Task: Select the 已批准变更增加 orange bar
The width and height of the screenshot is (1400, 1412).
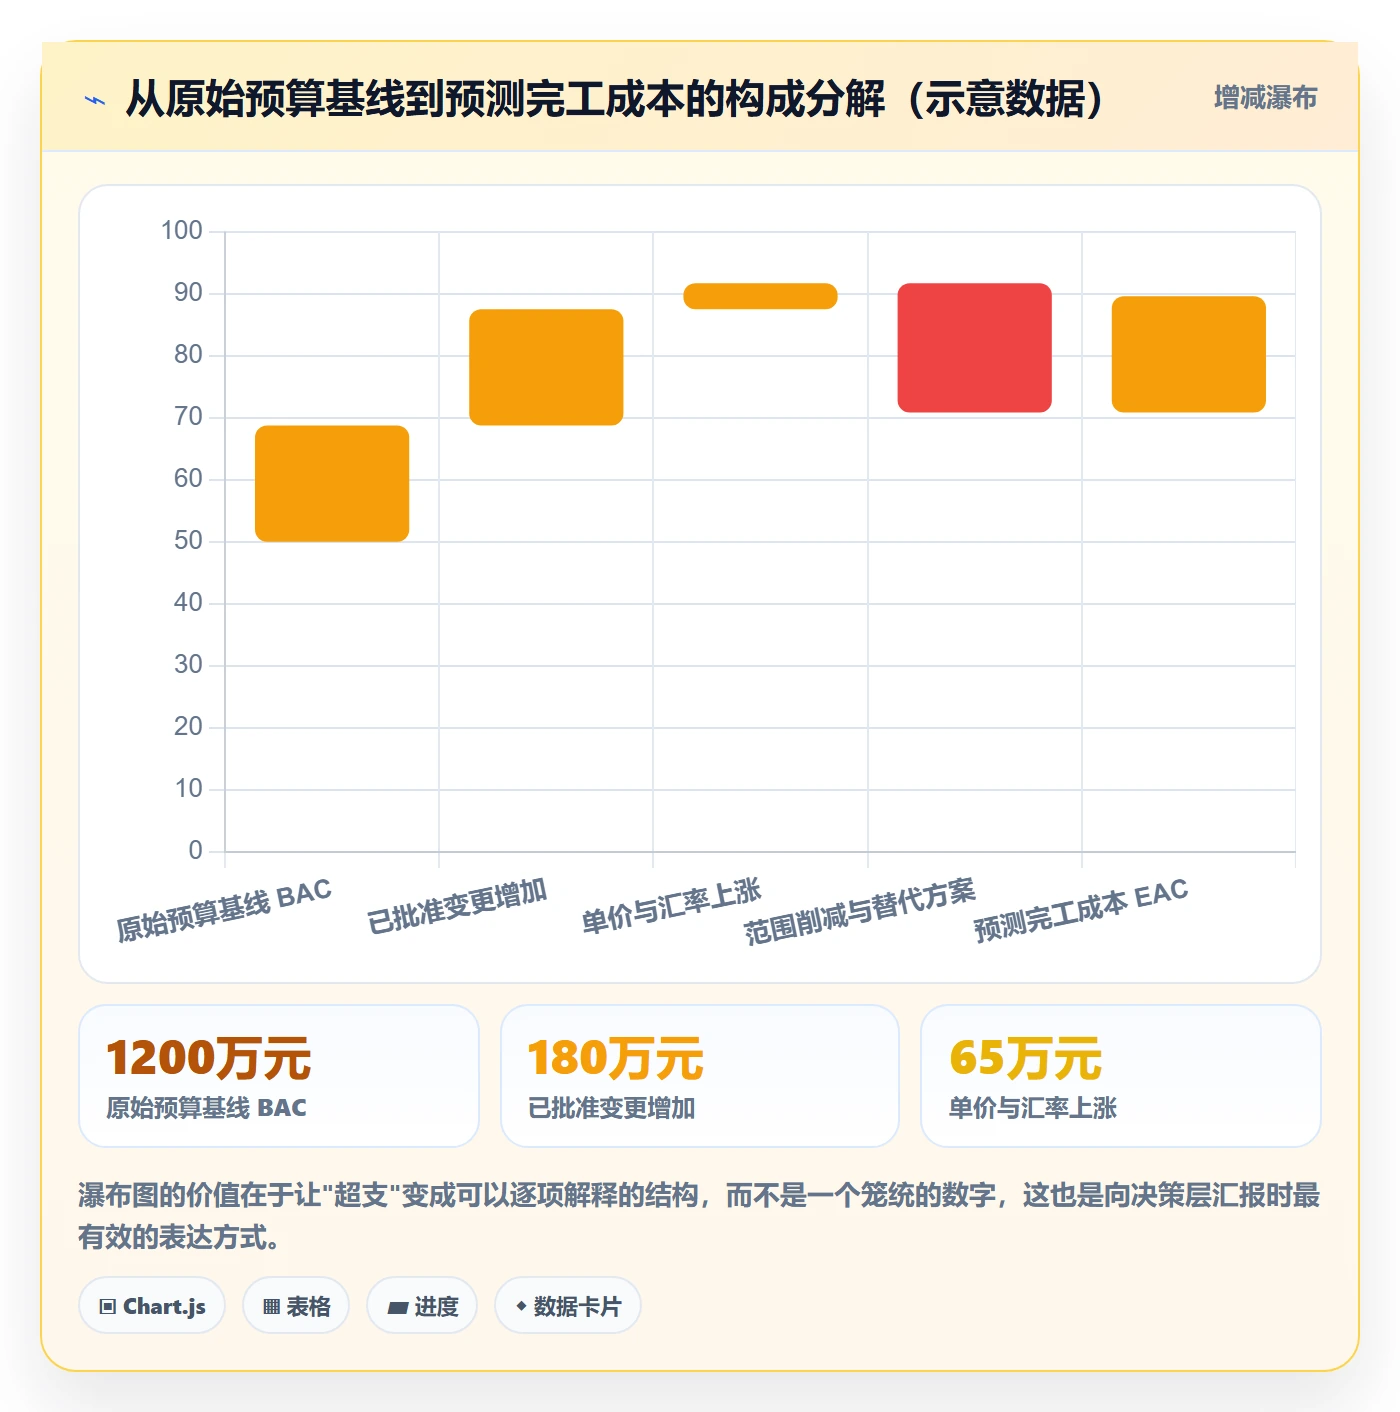Action: [x=546, y=367]
